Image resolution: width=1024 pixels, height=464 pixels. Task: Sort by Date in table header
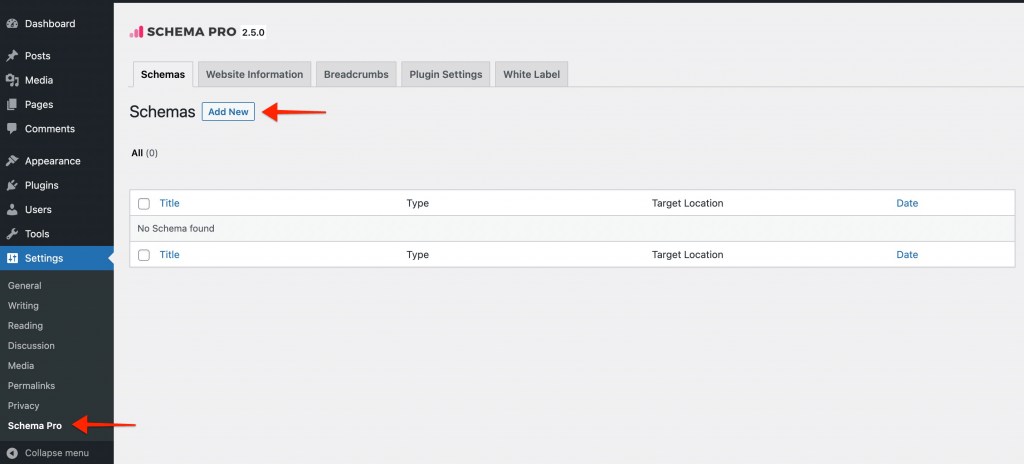907,203
